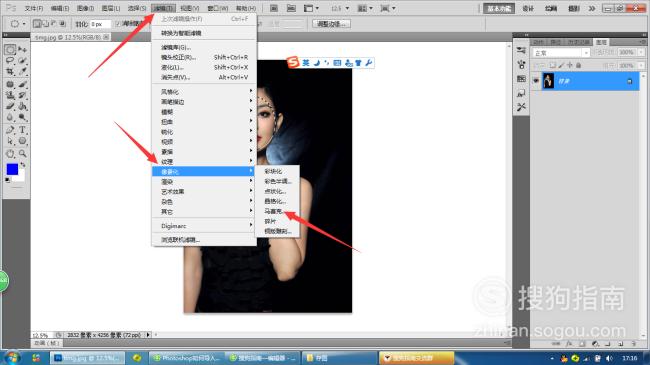This screenshot has width=650, height=365.
Task: Select the History Brush tool
Action: [22, 95]
